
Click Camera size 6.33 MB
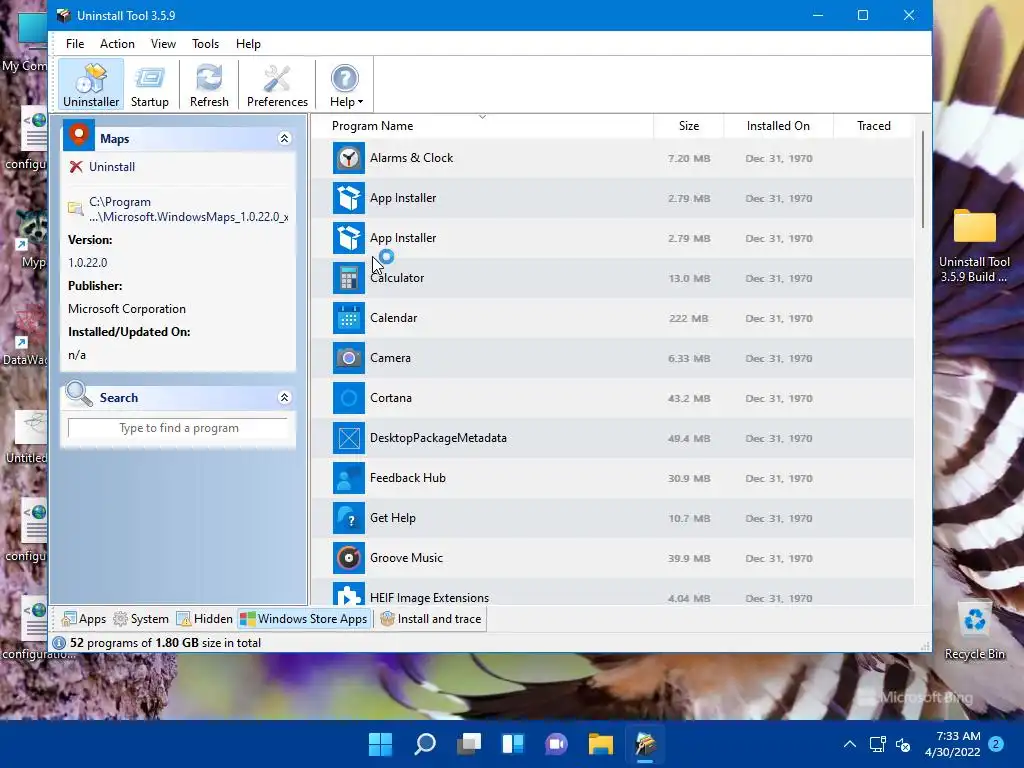[688, 358]
